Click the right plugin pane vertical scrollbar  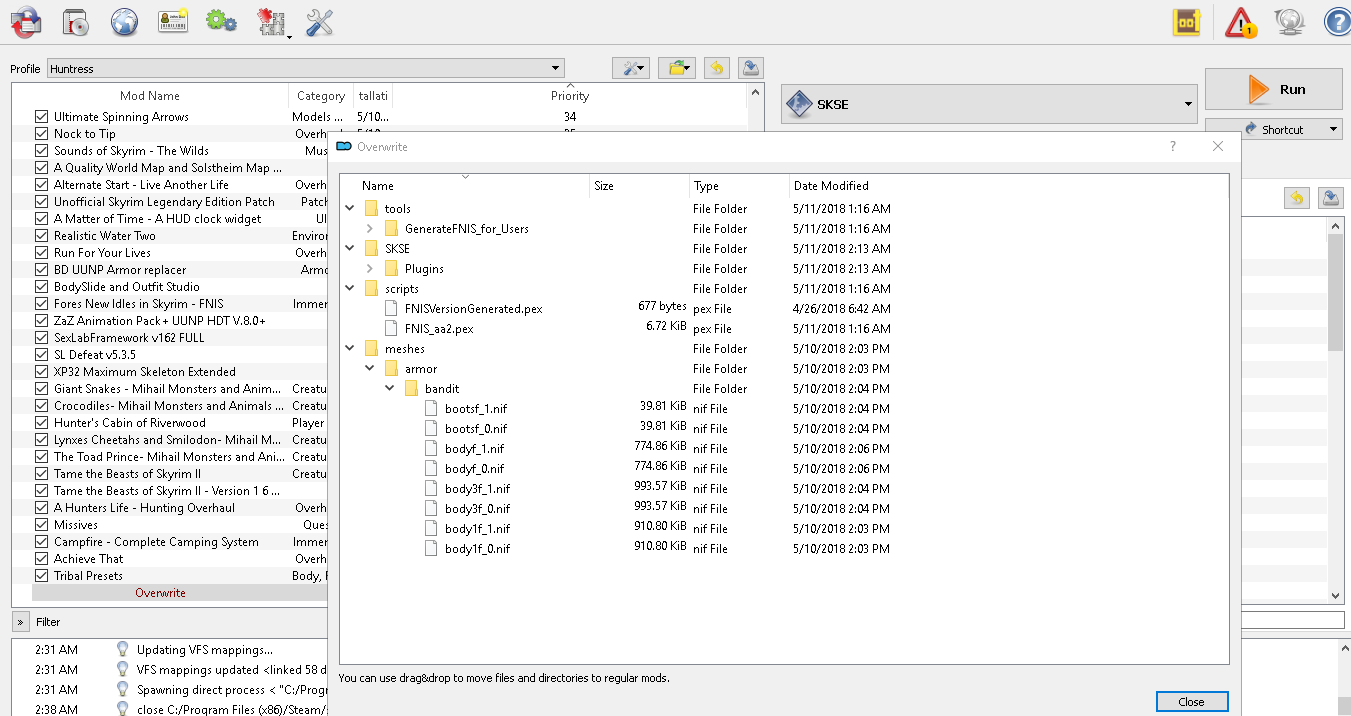click(1335, 410)
